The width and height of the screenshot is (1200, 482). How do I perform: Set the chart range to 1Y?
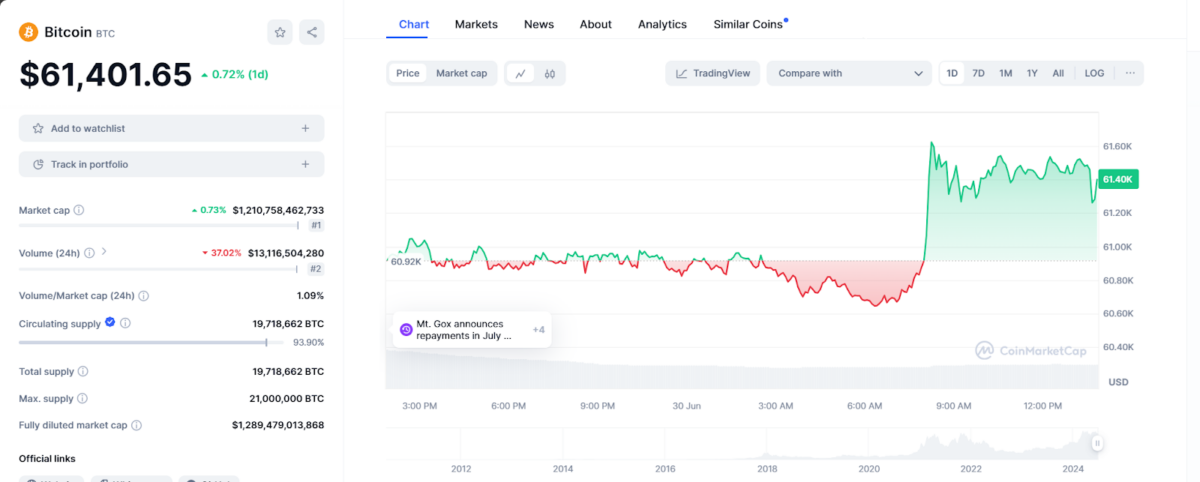[x=1032, y=73]
